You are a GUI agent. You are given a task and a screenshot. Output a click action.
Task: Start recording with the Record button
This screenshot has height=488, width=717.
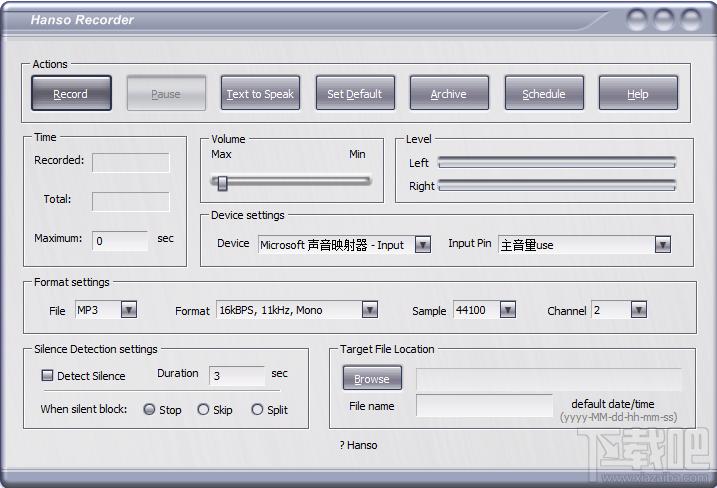click(71, 93)
